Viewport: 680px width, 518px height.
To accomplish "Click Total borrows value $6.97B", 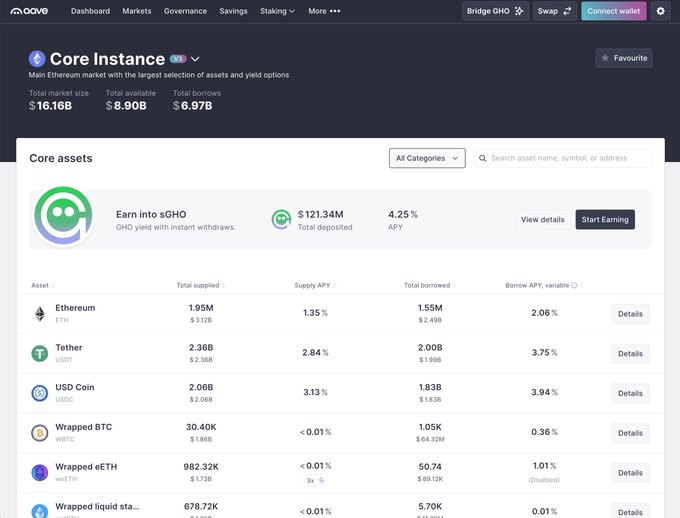I will coord(193,105).
